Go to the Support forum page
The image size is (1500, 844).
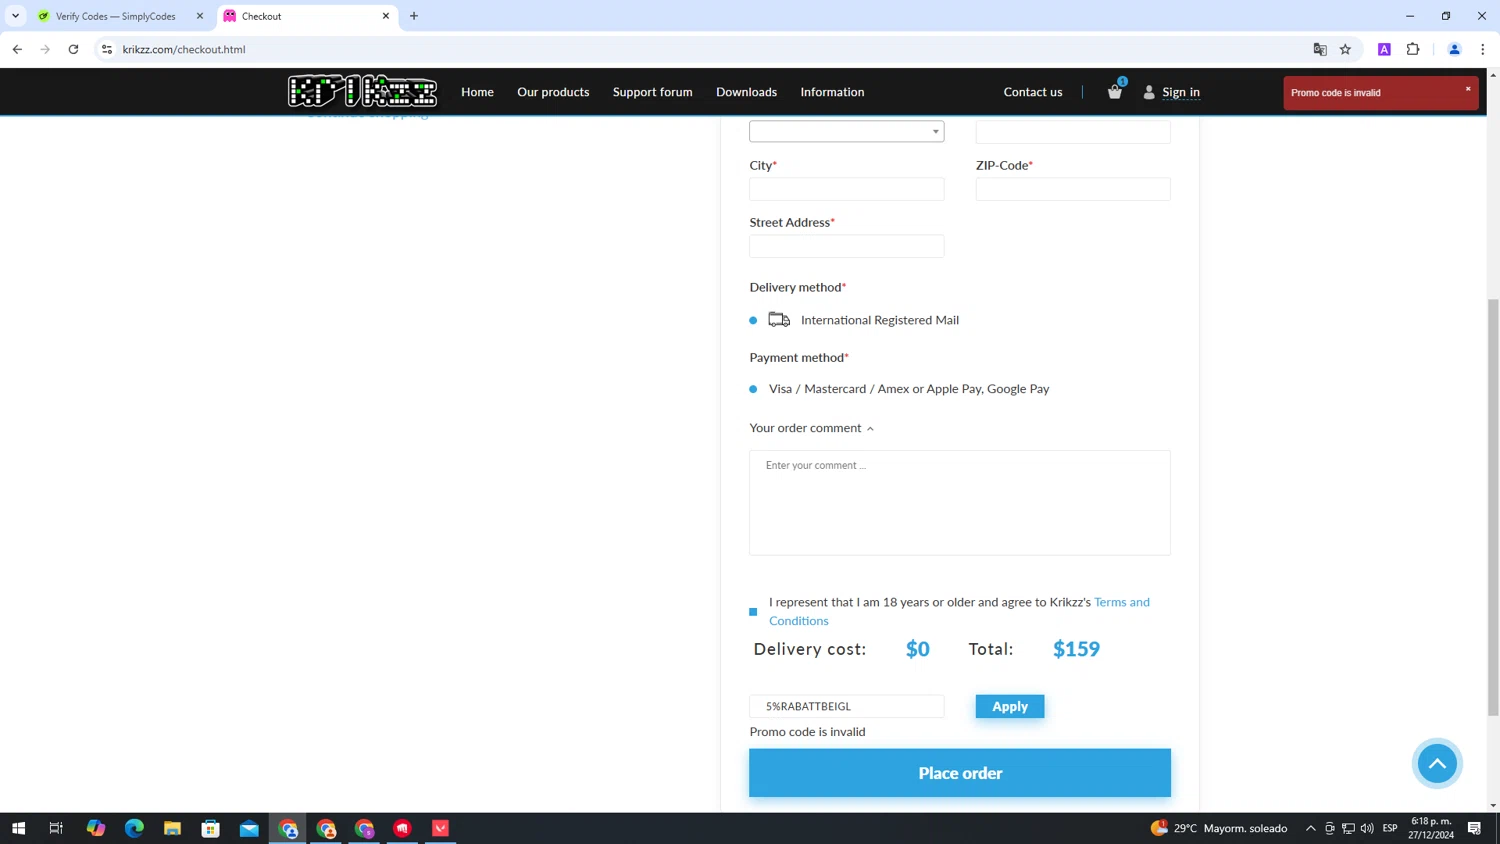(652, 92)
